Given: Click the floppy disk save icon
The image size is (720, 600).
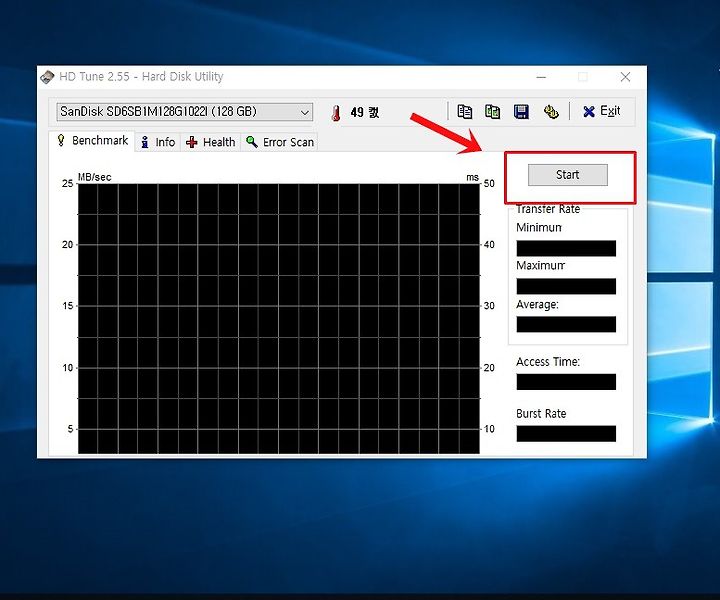Looking at the screenshot, I should click(x=521, y=112).
